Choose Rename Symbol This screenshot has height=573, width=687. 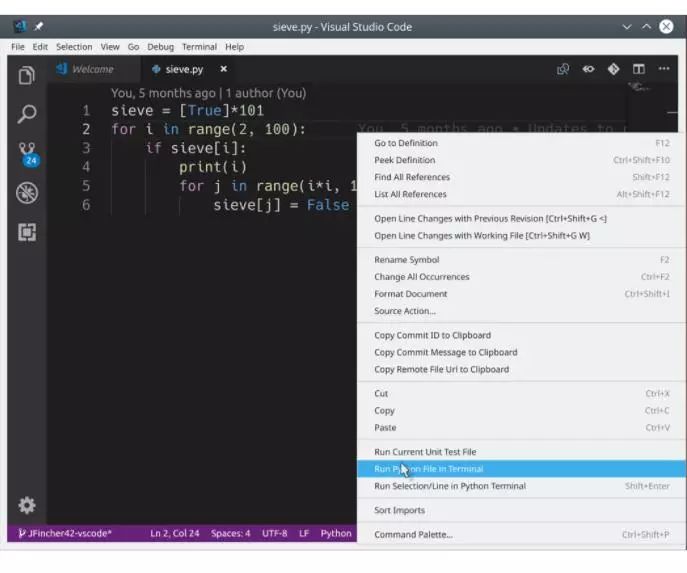point(521,260)
